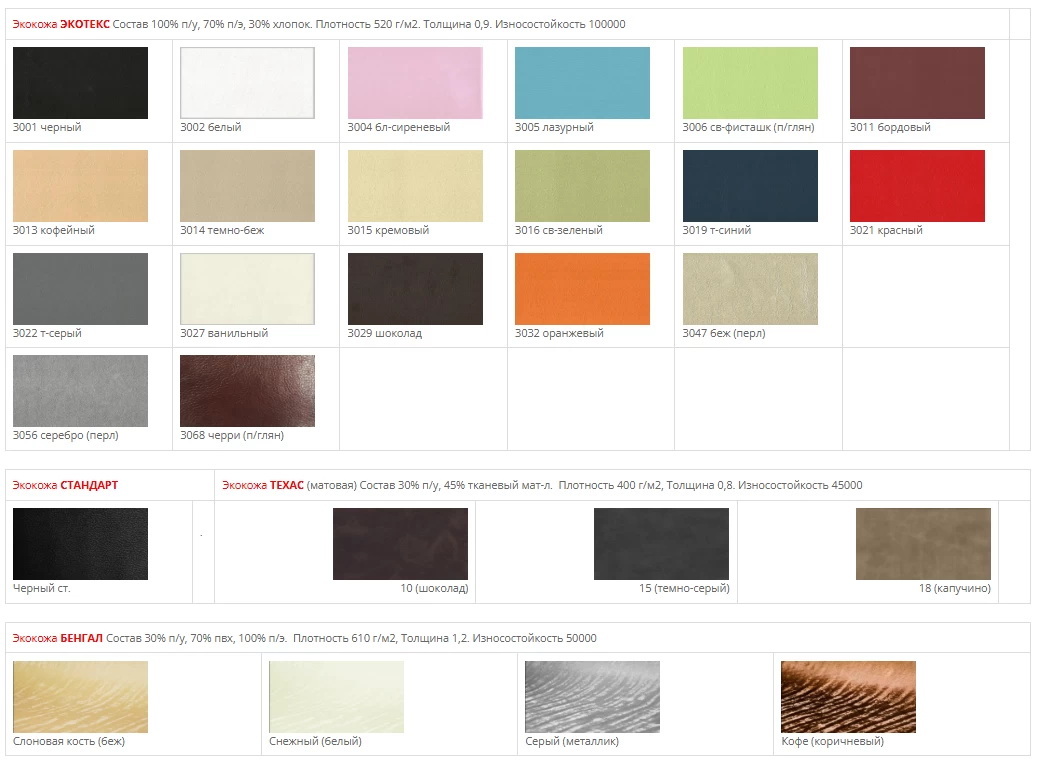The width and height of the screenshot is (1039, 765).
Task: Choose the 3004 бл-сиреневый pink swatch
Action: [x=415, y=83]
